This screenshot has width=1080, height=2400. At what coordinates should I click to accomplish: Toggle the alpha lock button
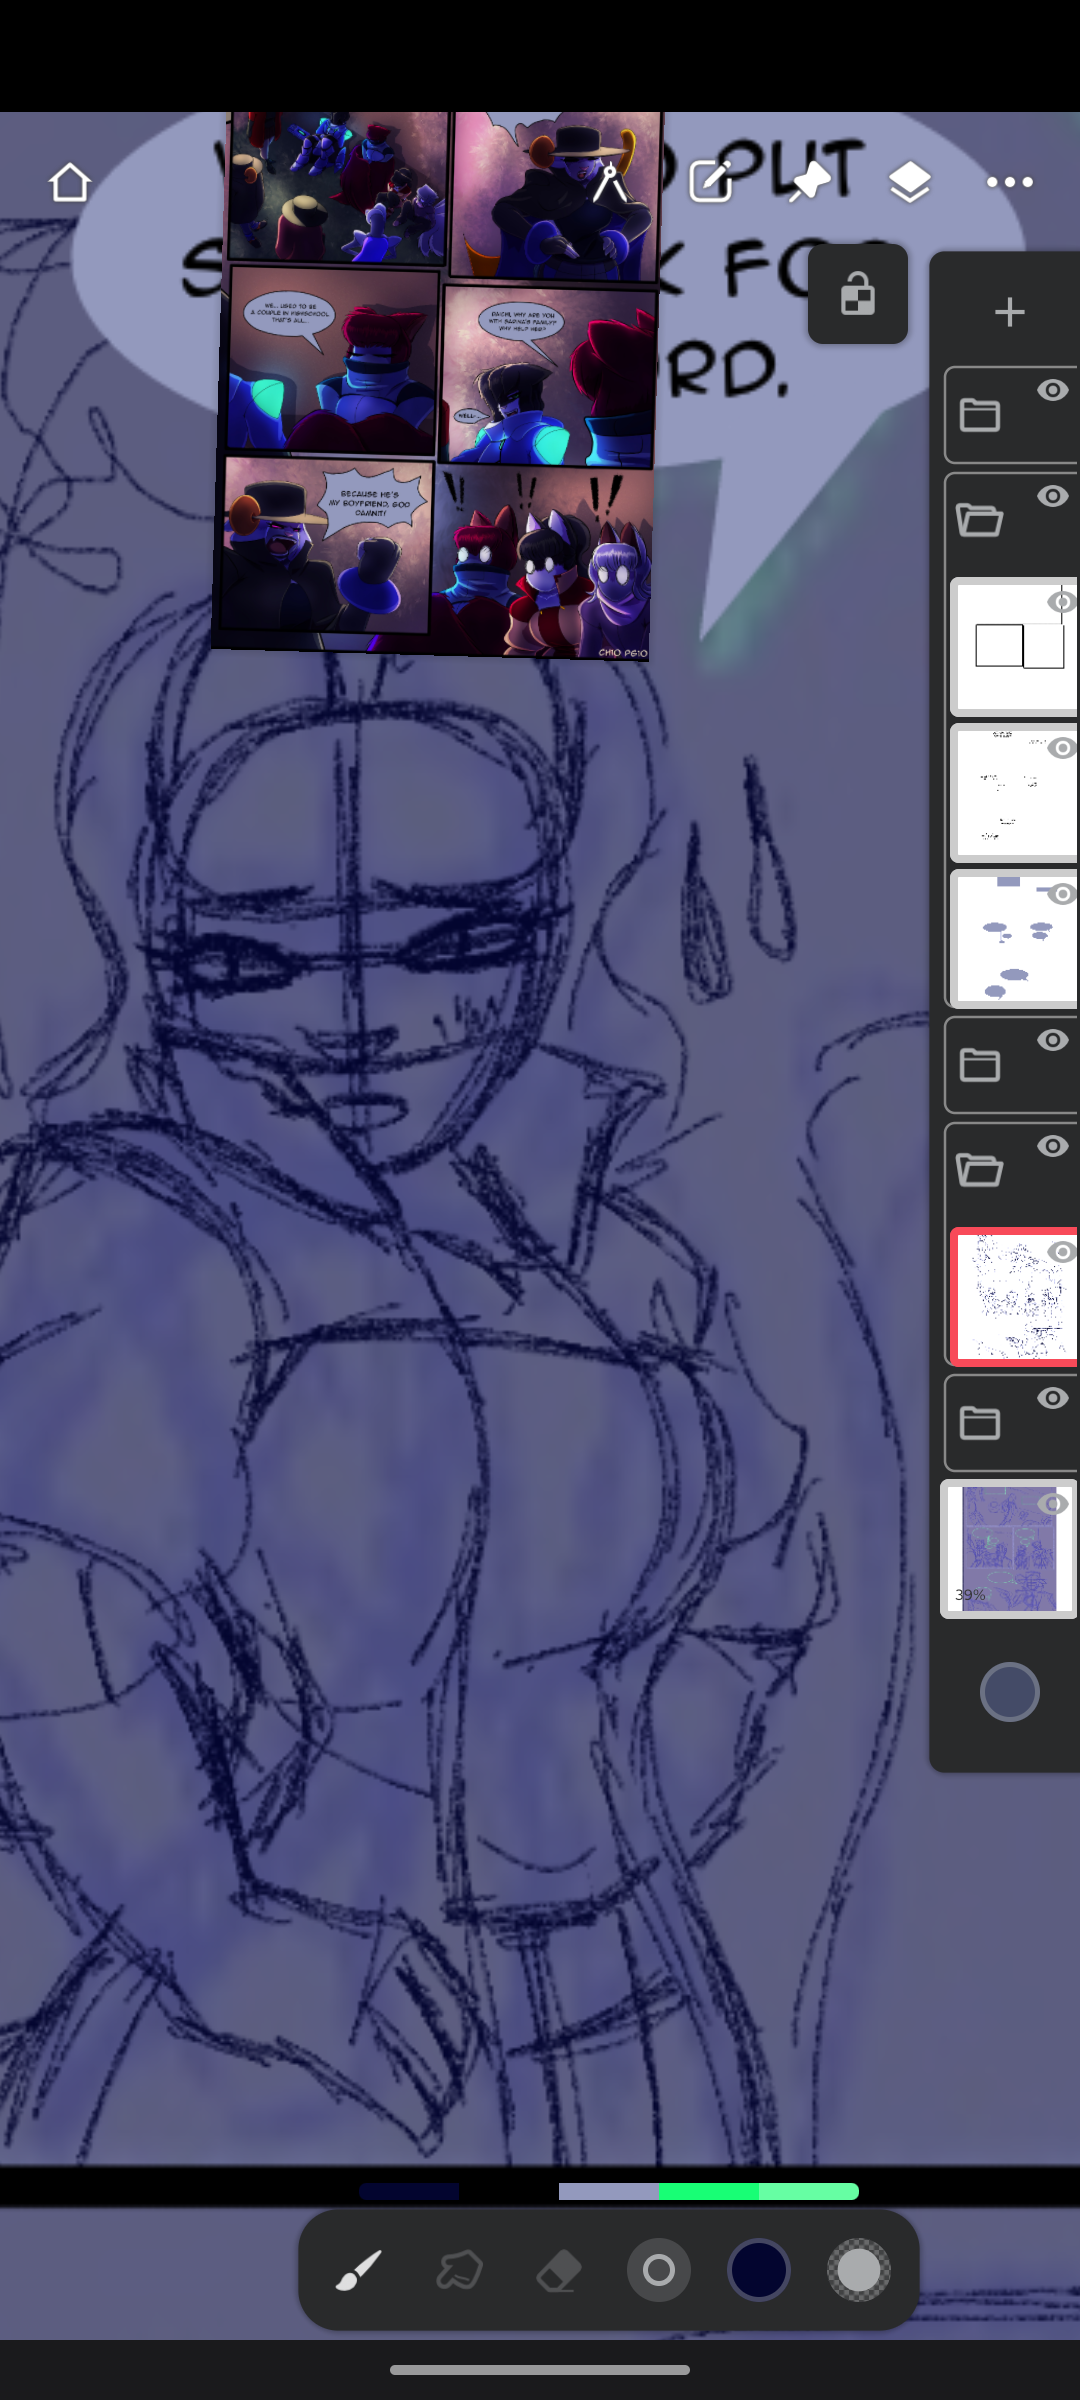[858, 294]
